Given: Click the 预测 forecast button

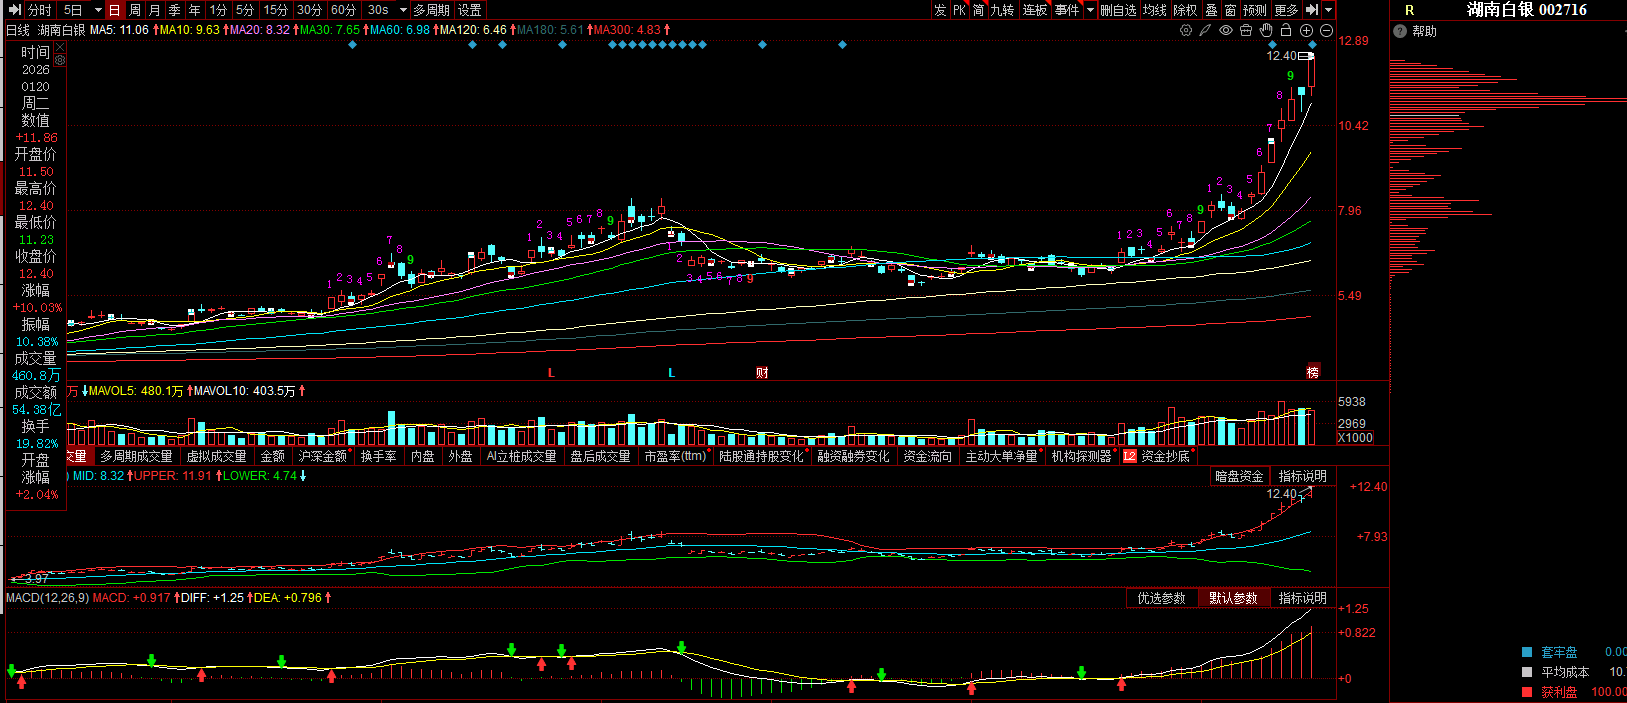Looking at the screenshot, I should [1255, 10].
